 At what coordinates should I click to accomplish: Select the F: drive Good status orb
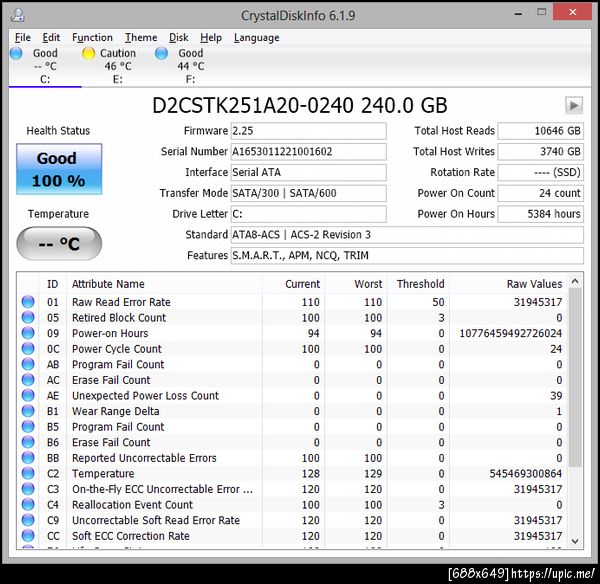click(161, 53)
